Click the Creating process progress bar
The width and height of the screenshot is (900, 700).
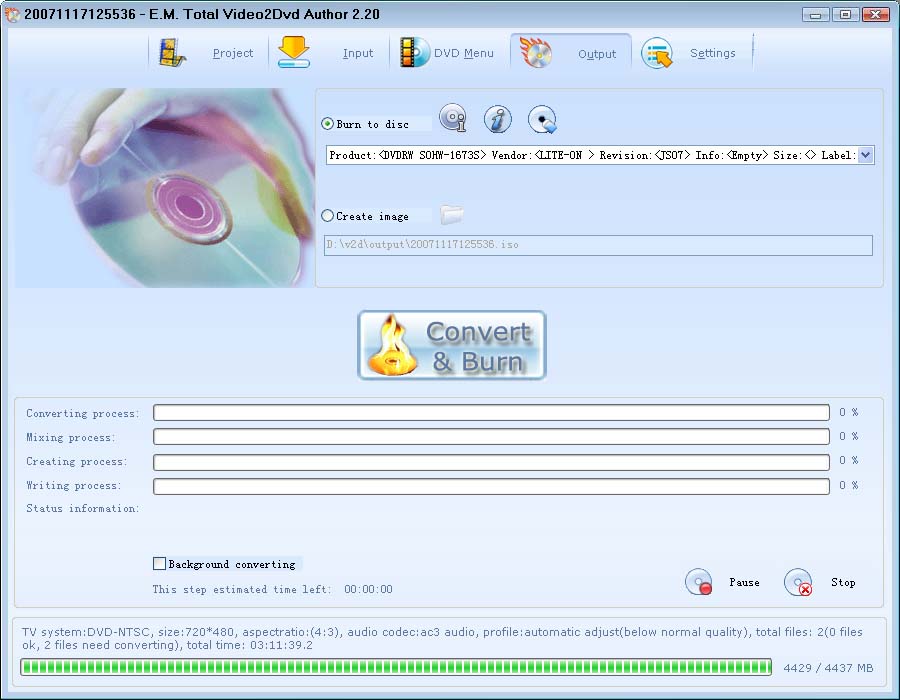[491, 461]
